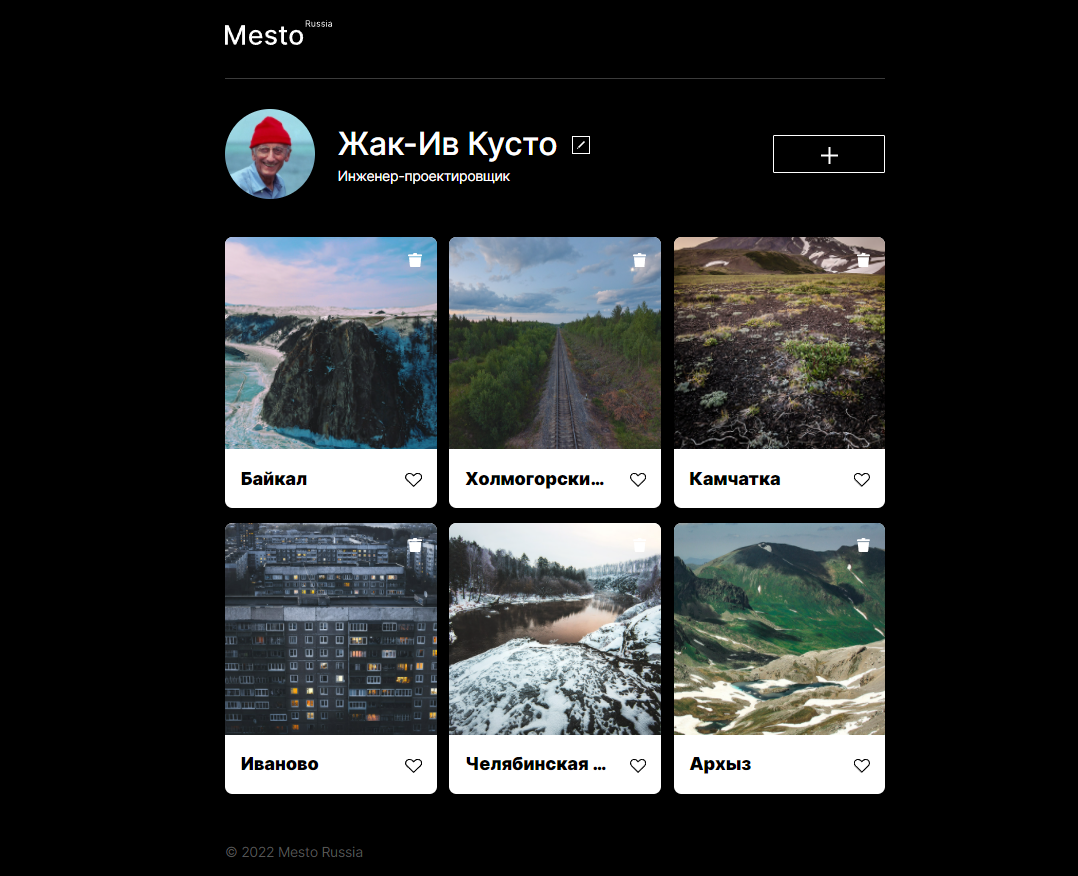Toggle the heart on Архыз card
The height and width of the screenshot is (876, 1078).
[862, 765]
